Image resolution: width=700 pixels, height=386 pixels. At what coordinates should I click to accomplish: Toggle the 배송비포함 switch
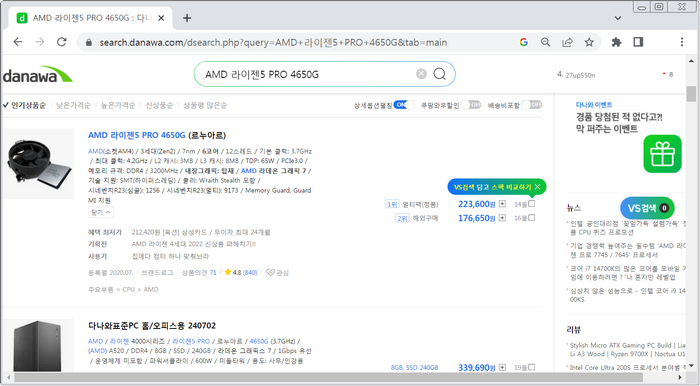pos(532,105)
